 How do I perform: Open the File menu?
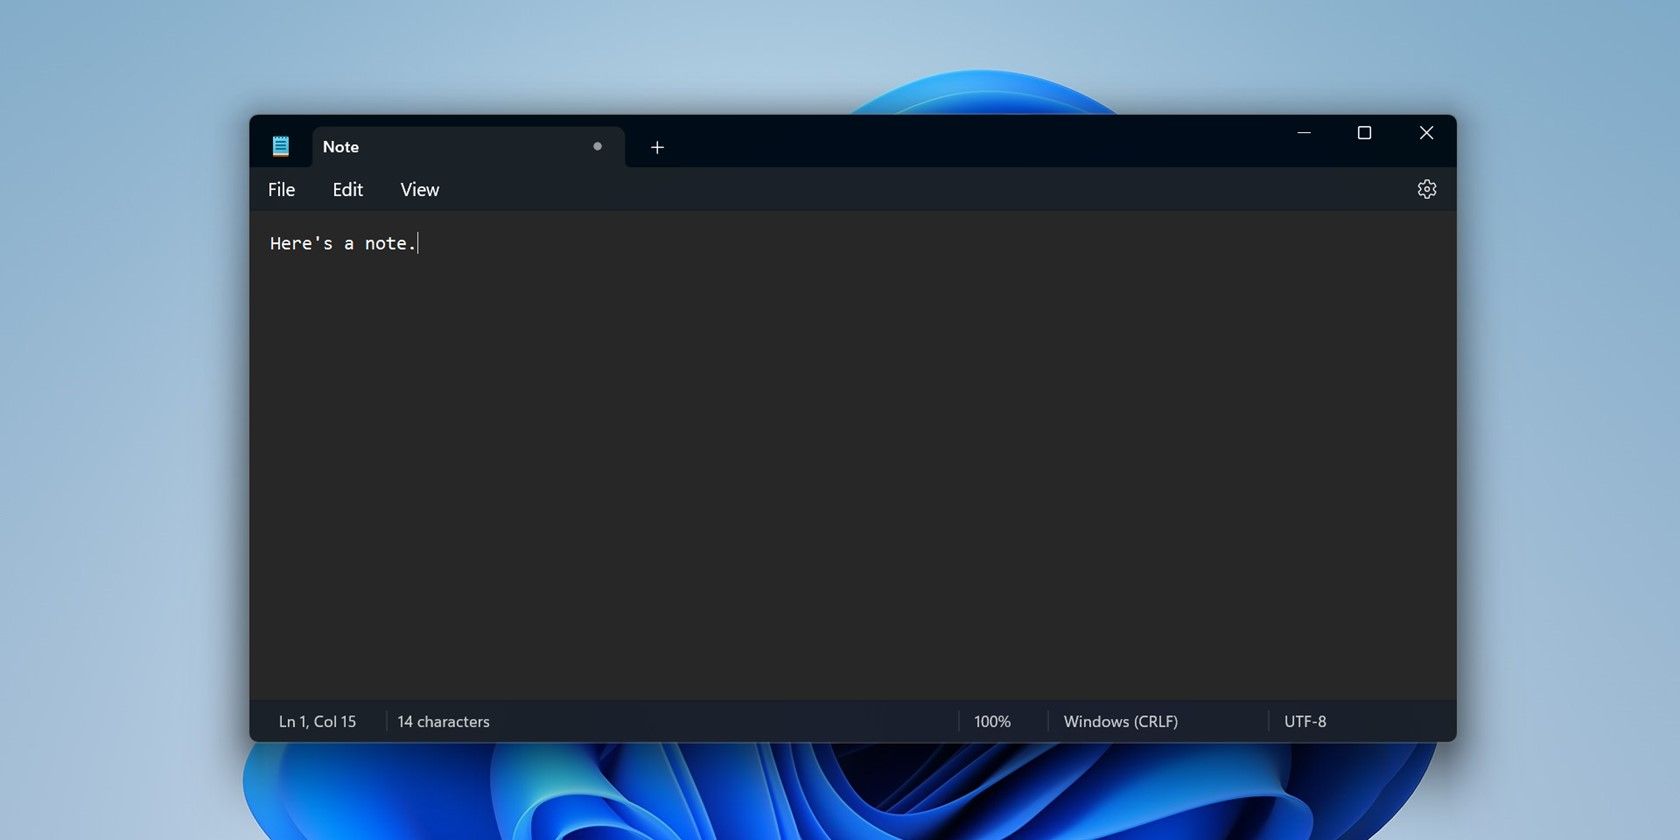click(x=281, y=189)
